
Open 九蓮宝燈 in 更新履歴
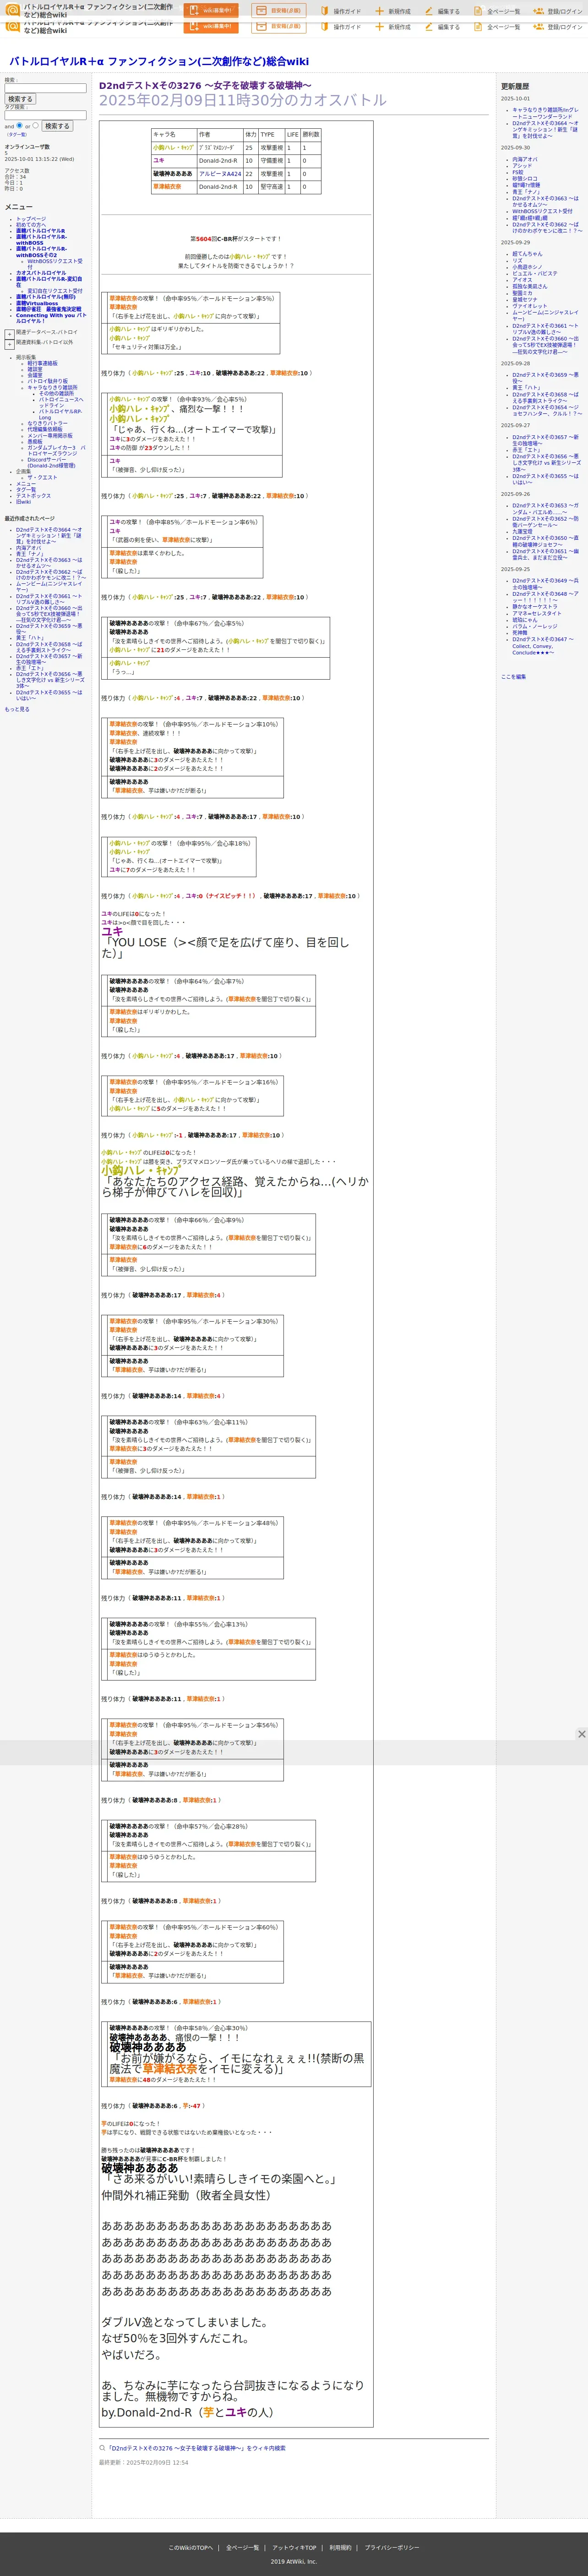523,532
